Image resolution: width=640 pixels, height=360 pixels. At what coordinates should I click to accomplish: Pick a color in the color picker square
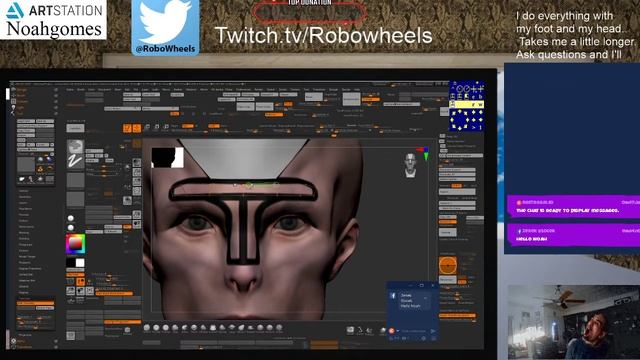76,244
